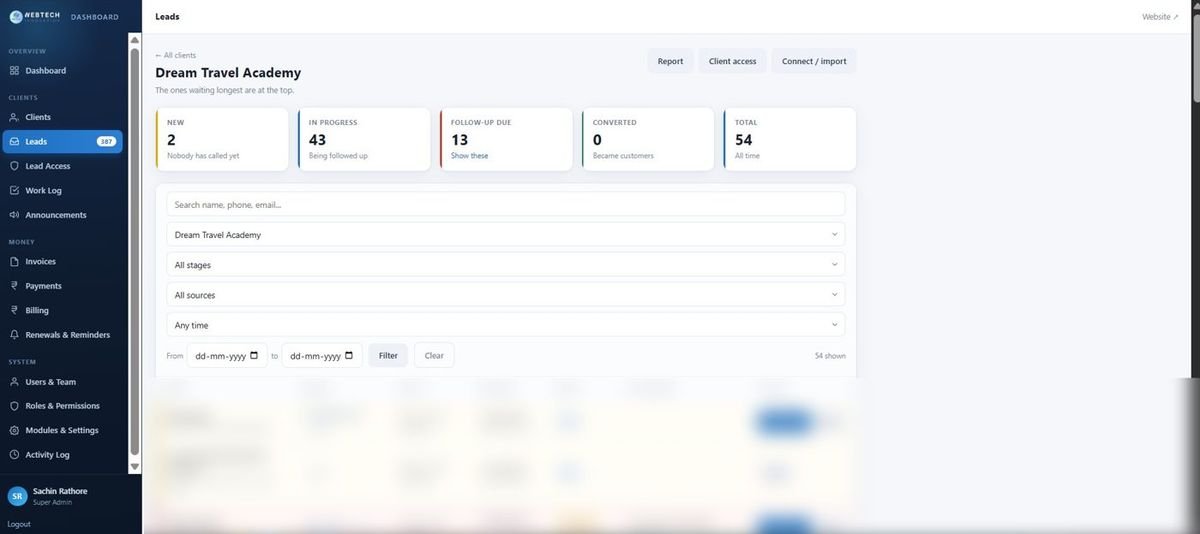The height and width of the screenshot is (534, 1200).
Task: Open Roles & Permissions menu item
Action: coord(62,406)
